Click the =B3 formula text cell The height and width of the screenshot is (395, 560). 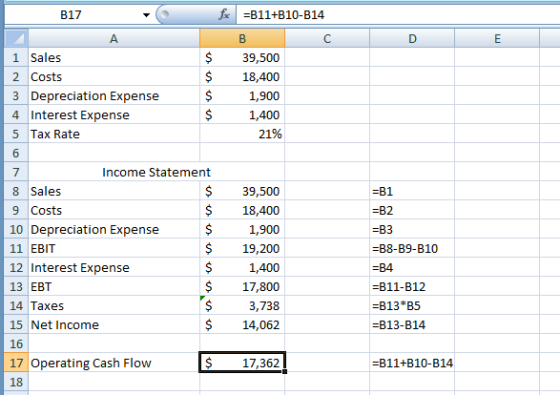click(x=412, y=229)
